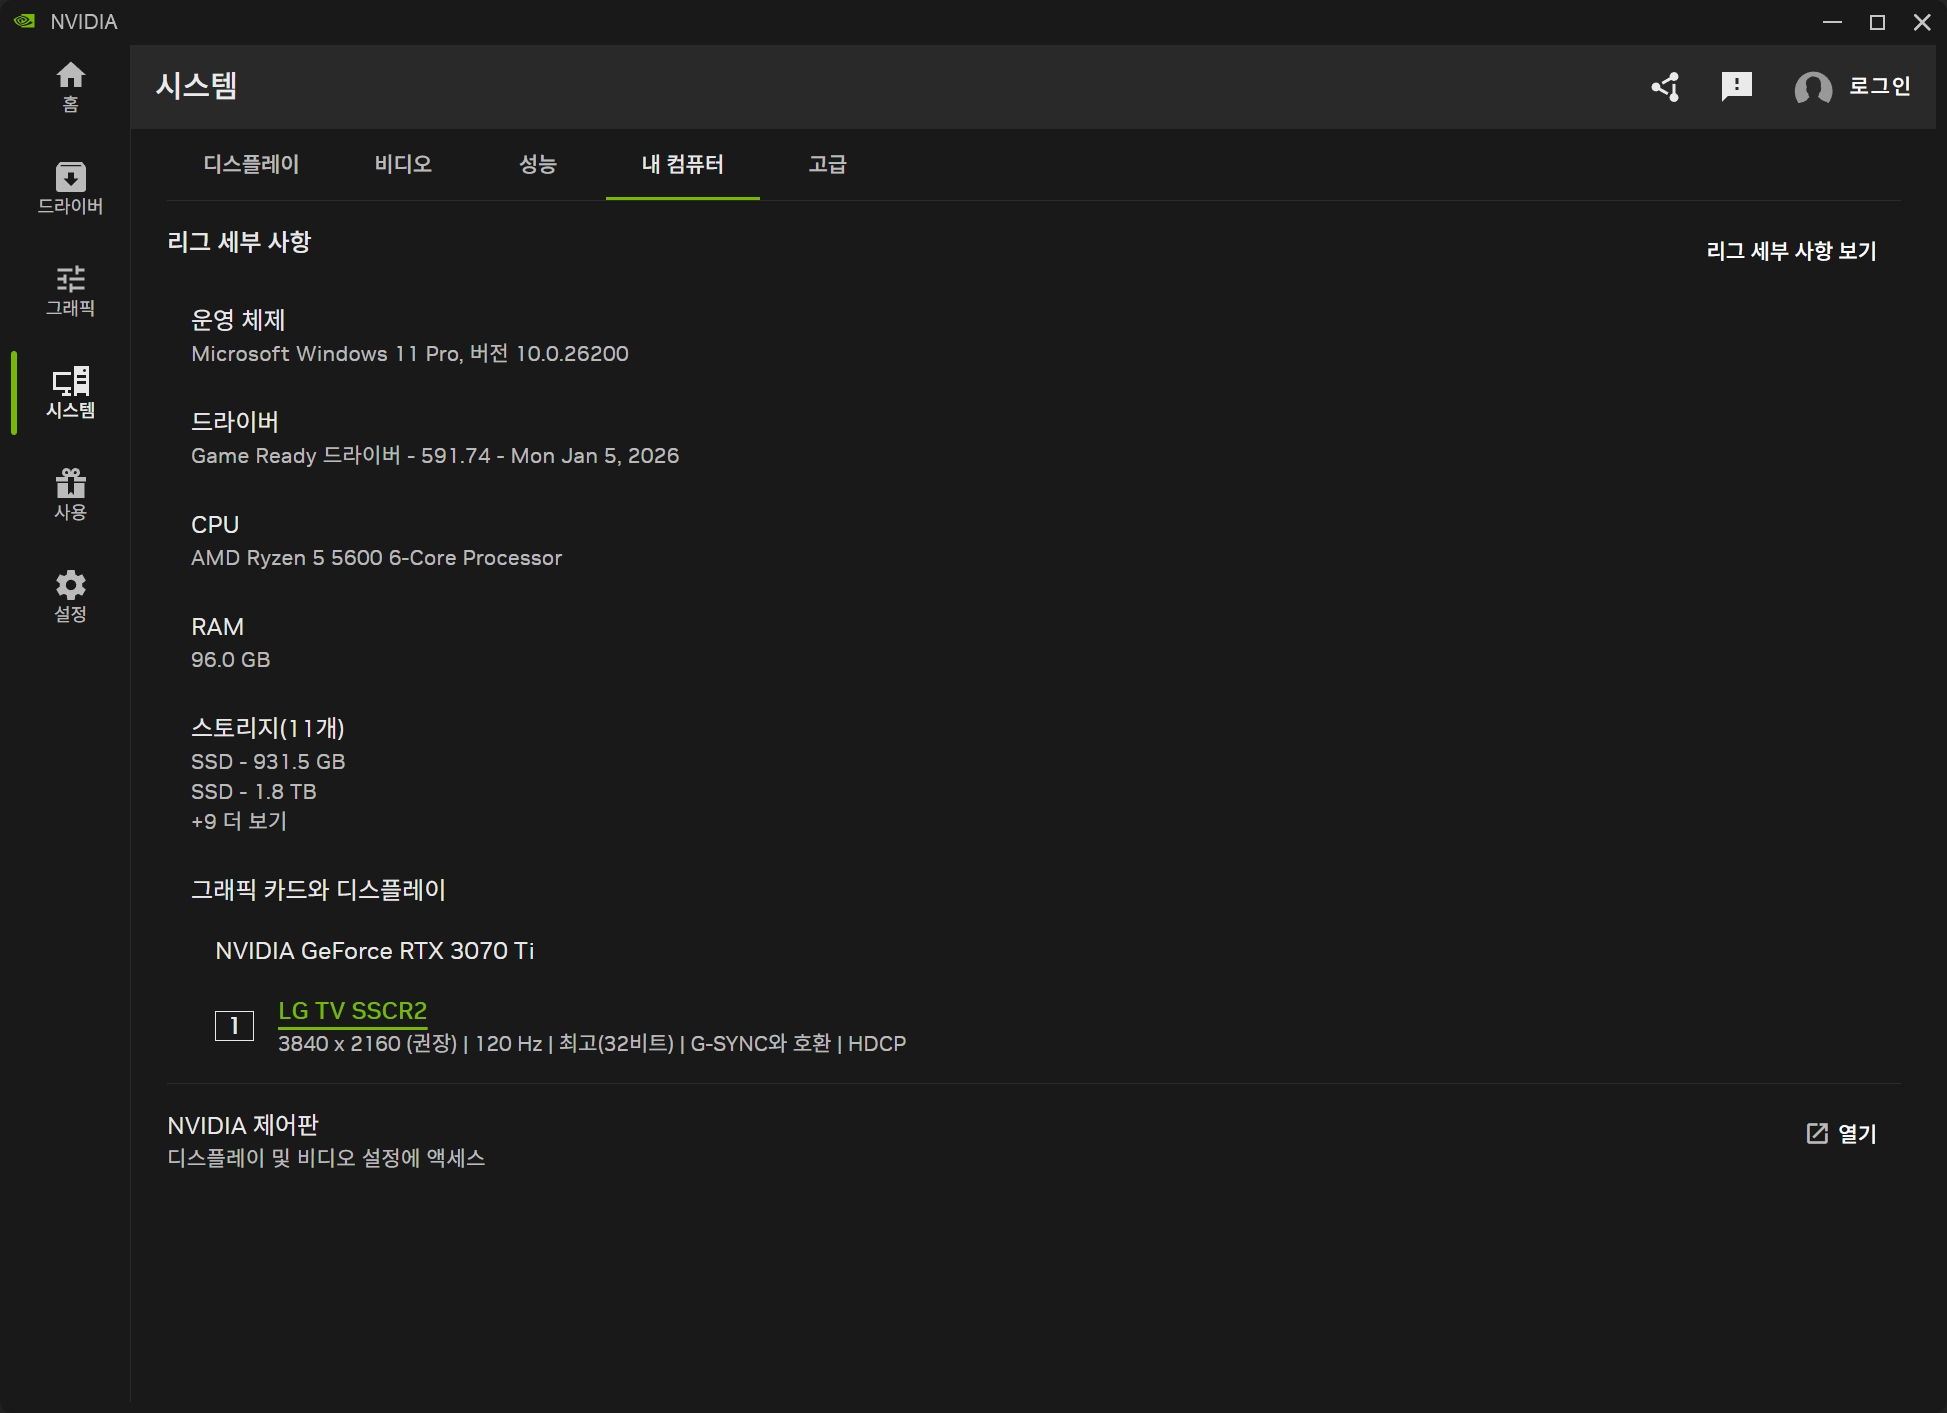The height and width of the screenshot is (1413, 1947).
Task: Expand storage list with +9 더 보기
Action: 239,821
